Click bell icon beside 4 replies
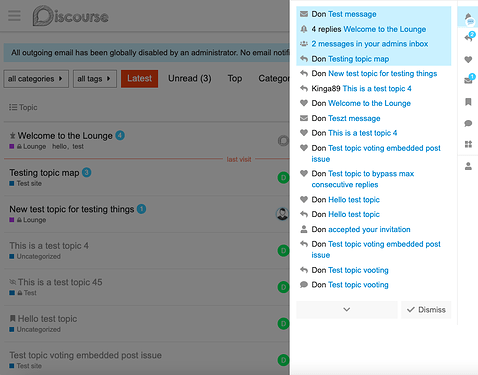The image size is (478, 375). click(x=304, y=29)
